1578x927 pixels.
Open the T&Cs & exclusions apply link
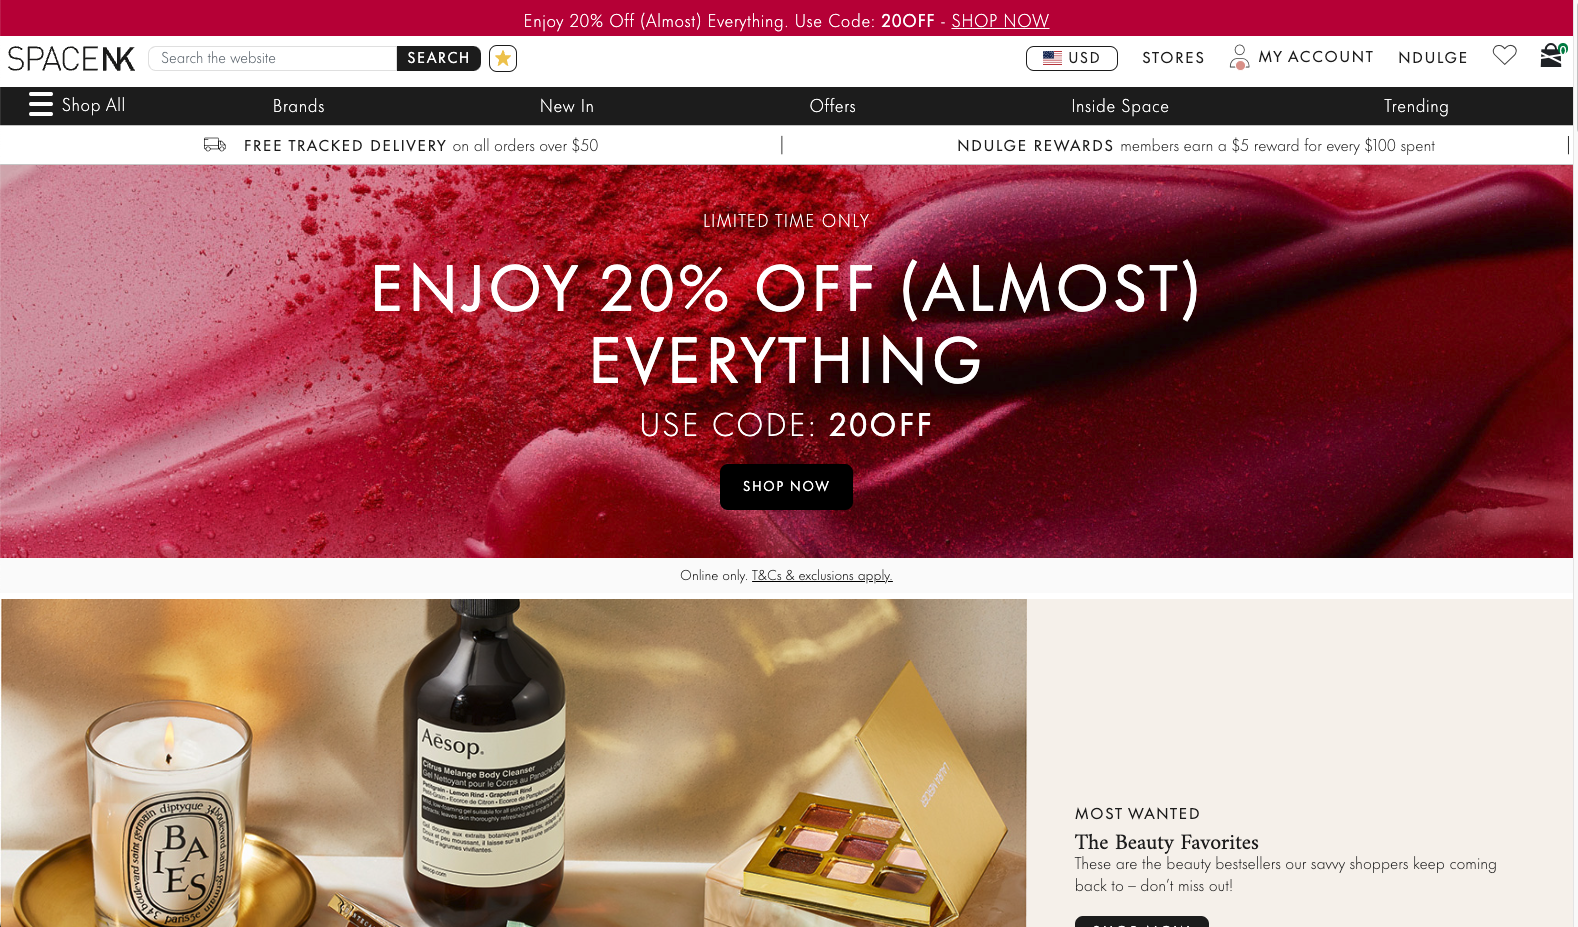tap(822, 576)
